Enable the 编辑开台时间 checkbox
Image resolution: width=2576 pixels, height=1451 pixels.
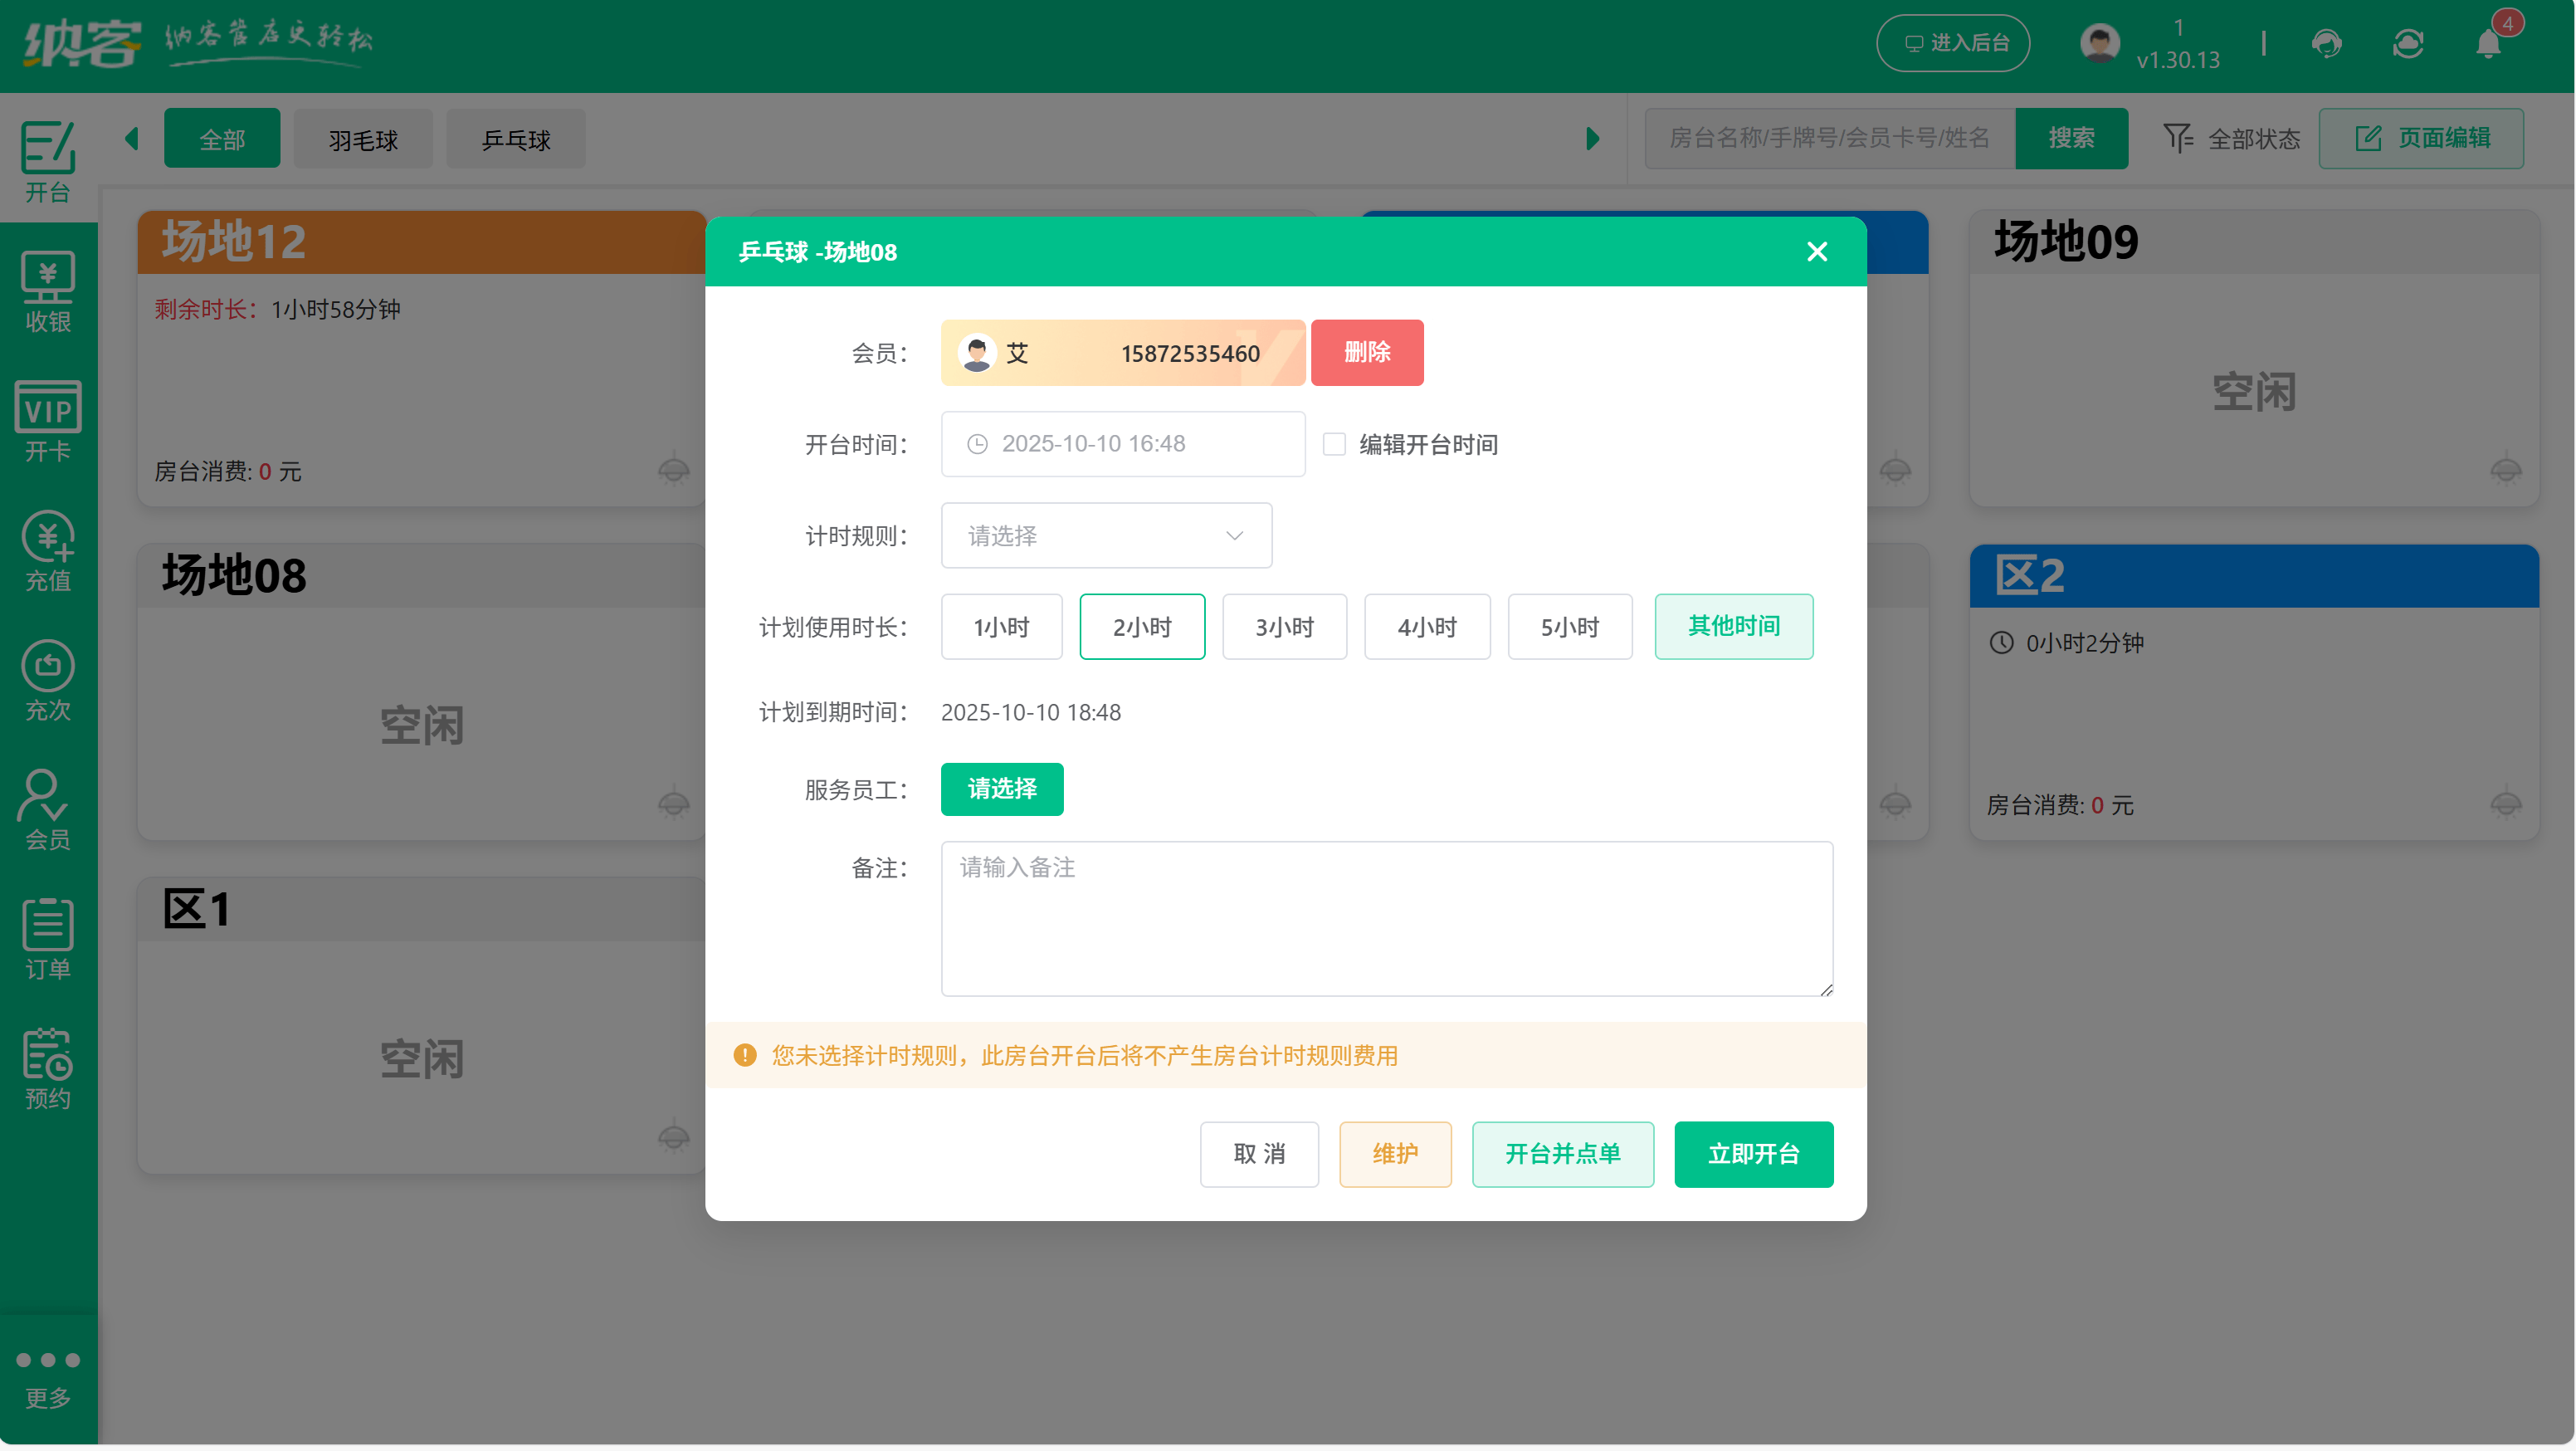(x=1334, y=444)
